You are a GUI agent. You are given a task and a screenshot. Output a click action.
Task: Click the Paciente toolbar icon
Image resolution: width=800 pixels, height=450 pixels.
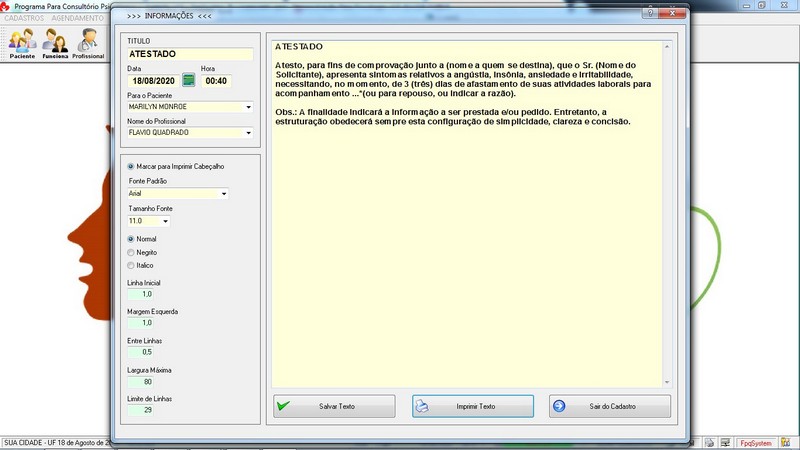coord(22,43)
